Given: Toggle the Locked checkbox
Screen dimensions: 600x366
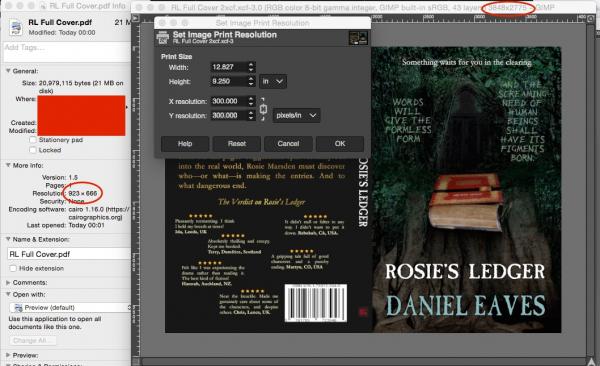Looking at the screenshot, I should [33, 150].
